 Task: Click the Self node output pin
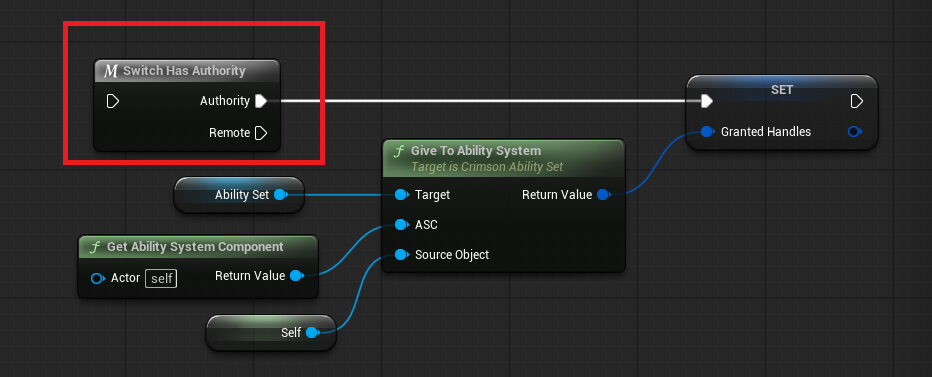pyautogui.click(x=313, y=333)
